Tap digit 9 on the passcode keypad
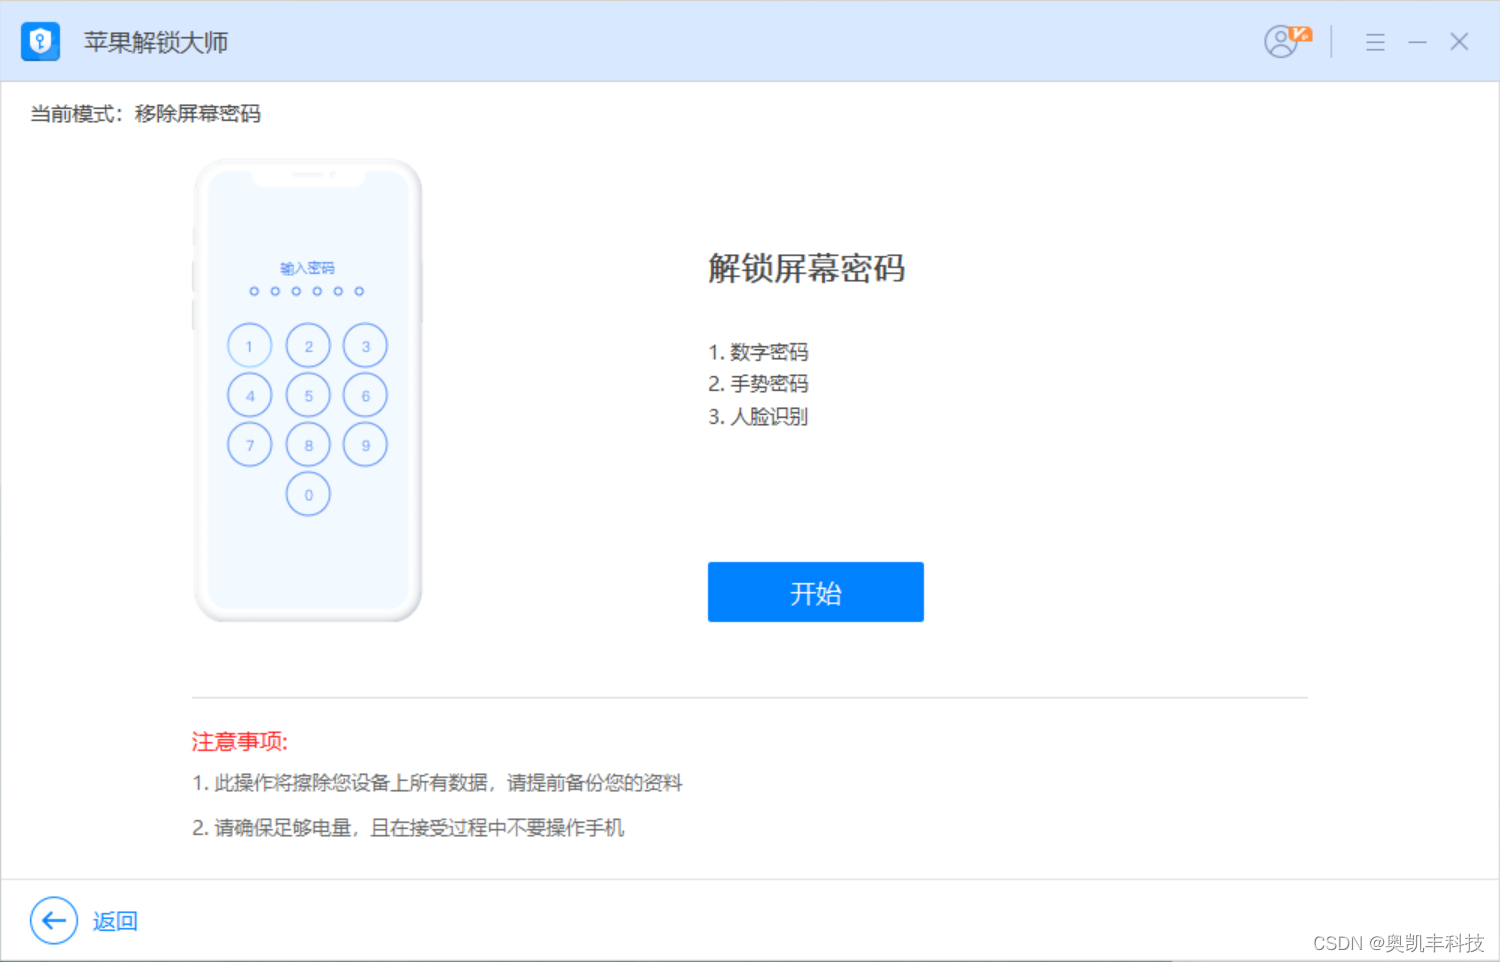The image size is (1500, 962). 365,445
